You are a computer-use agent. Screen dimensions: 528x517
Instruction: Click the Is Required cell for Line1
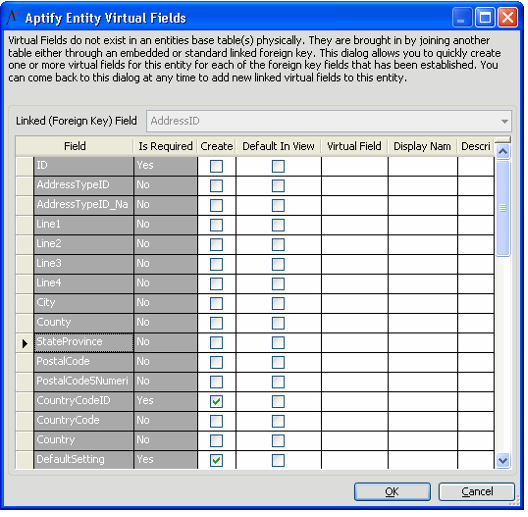(165, 225)
